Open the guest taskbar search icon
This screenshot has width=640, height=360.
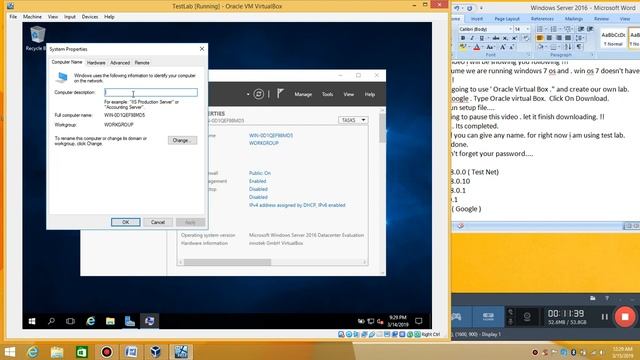click(51, 321)
